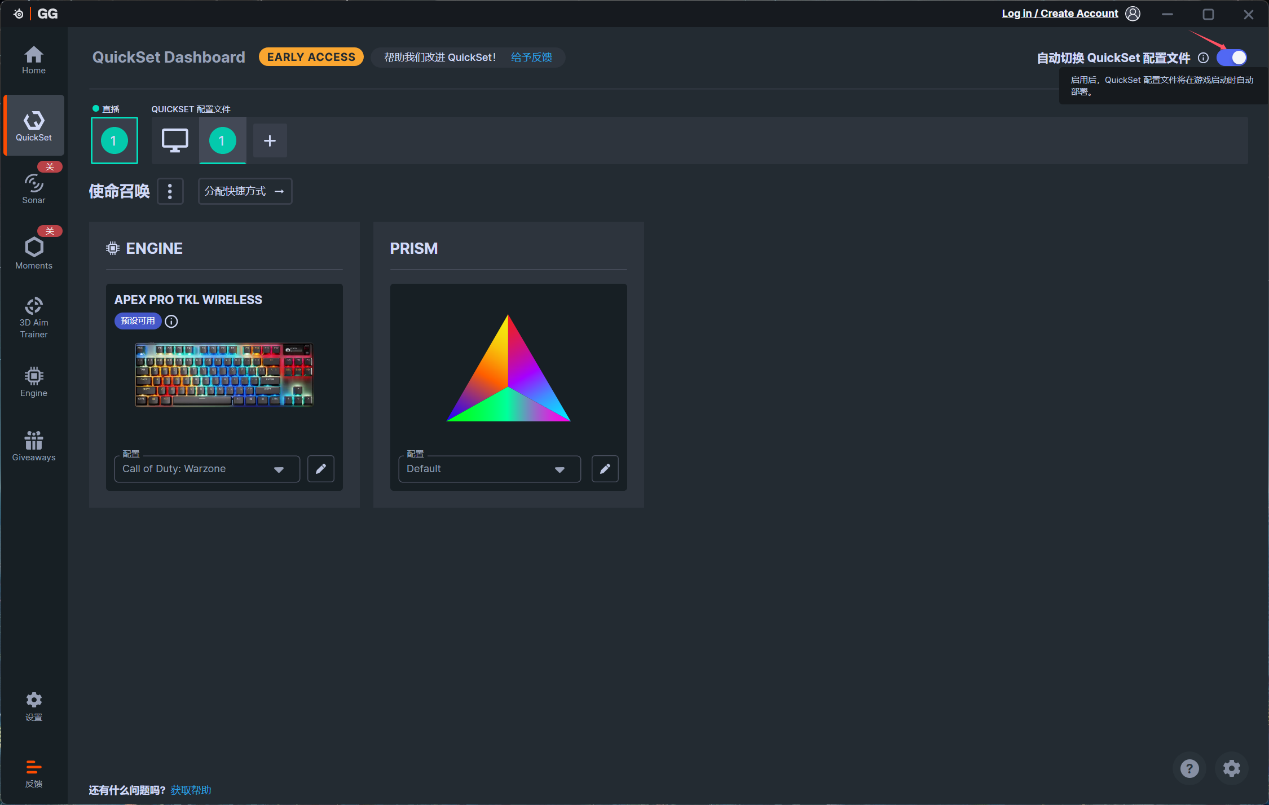Click the pencil edit icon in PRISM card
The width and height of the screenshot is (1269, 805).
tap(605, 469)
